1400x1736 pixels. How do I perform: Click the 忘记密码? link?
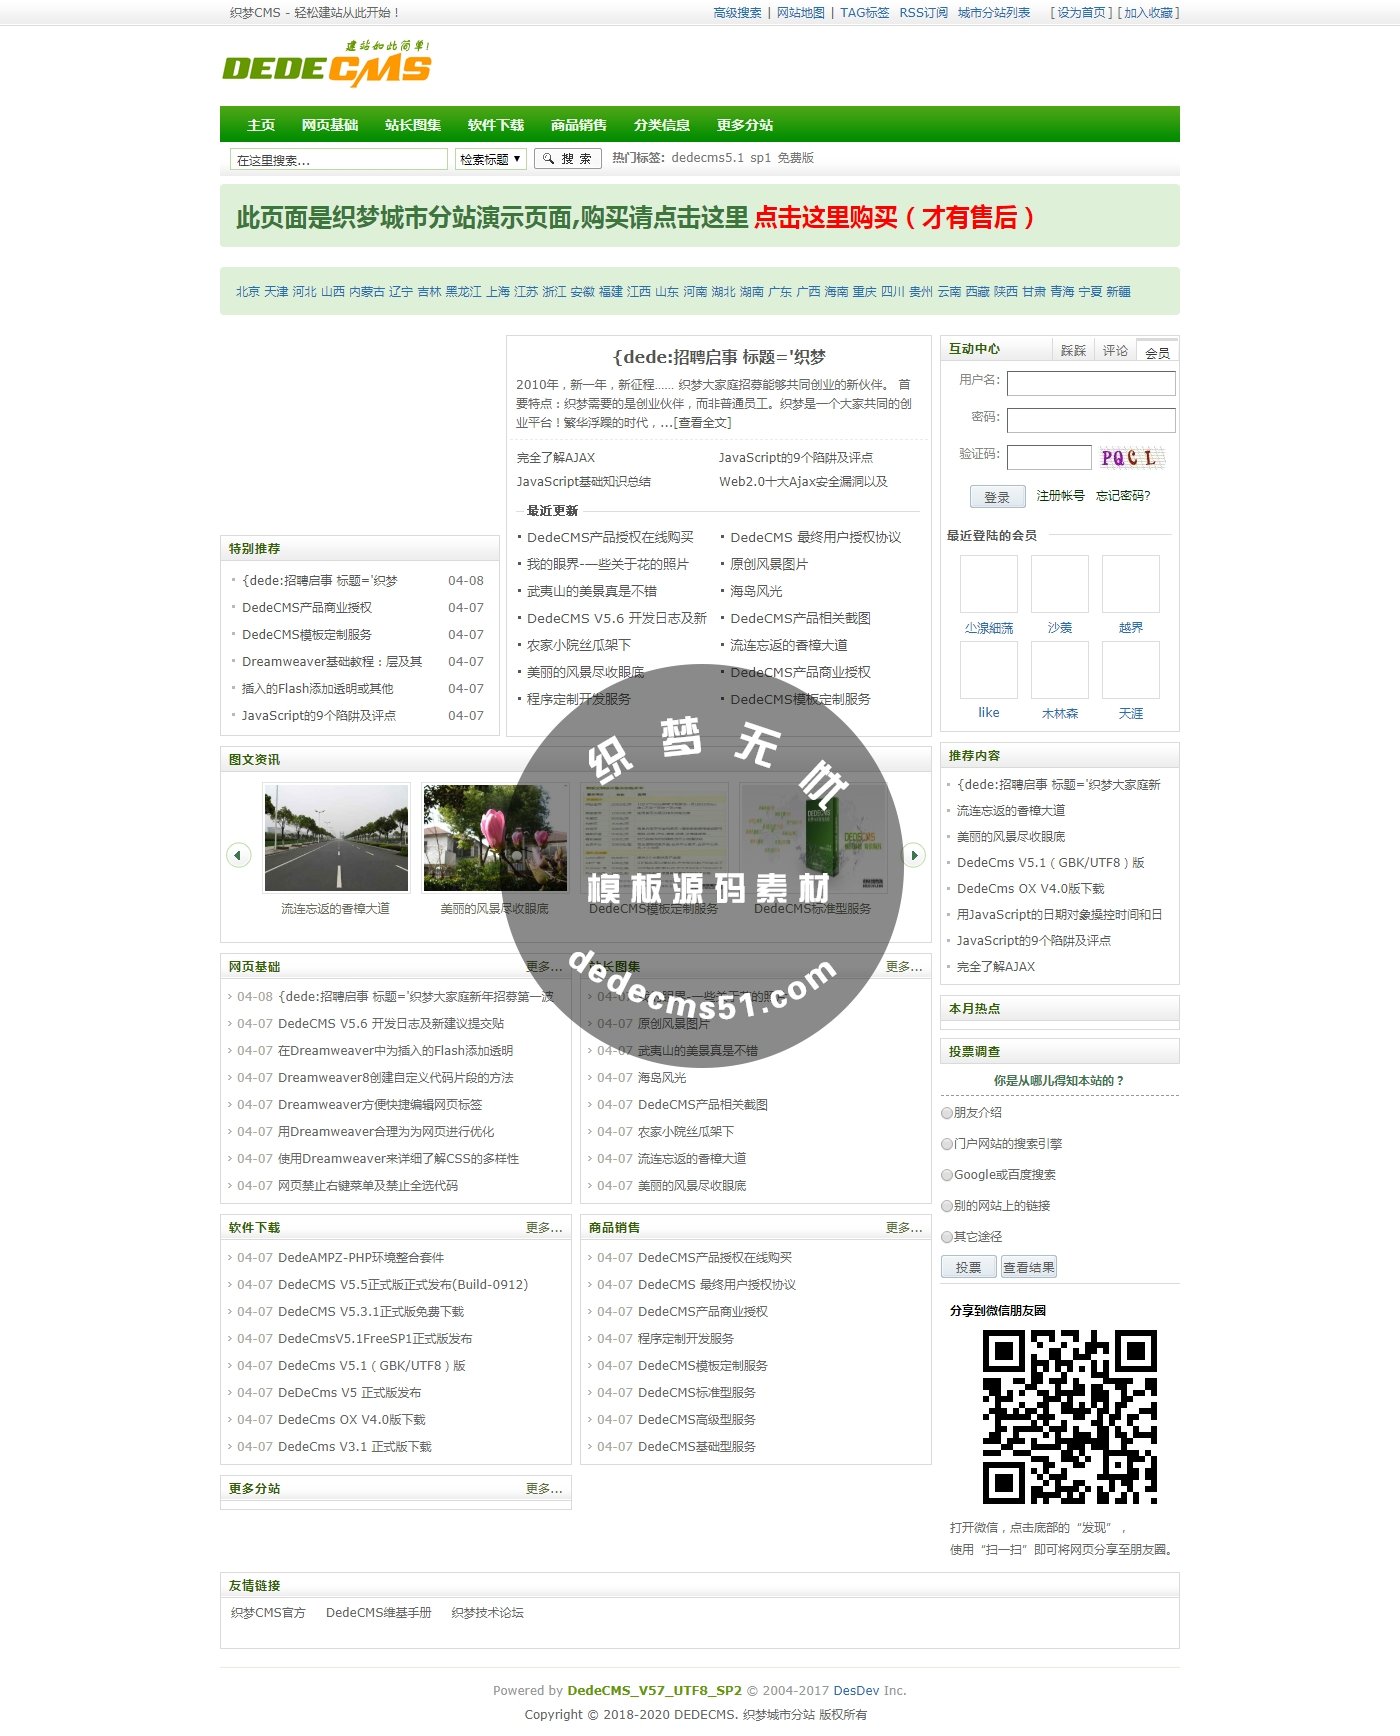pyautogui.click(x=1123, y=496)
